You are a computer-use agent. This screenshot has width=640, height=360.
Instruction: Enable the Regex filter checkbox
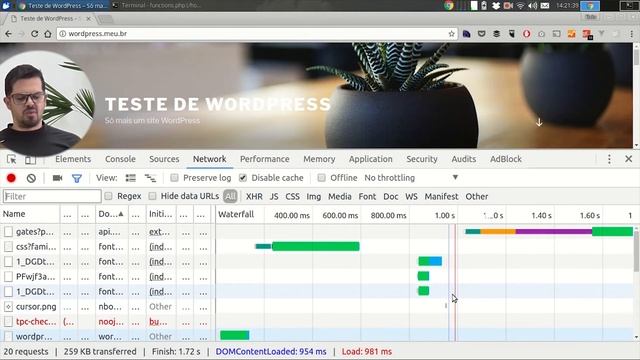[x=109, y=196]
